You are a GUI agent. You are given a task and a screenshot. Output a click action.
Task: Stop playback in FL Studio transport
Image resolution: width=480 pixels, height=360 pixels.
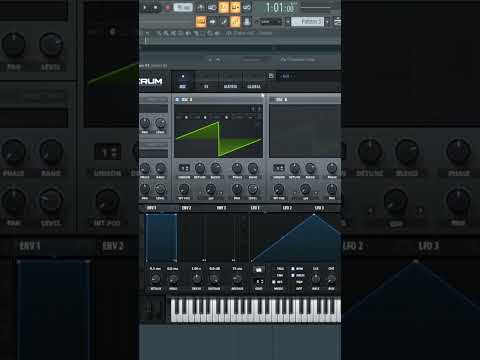(156, 7)
